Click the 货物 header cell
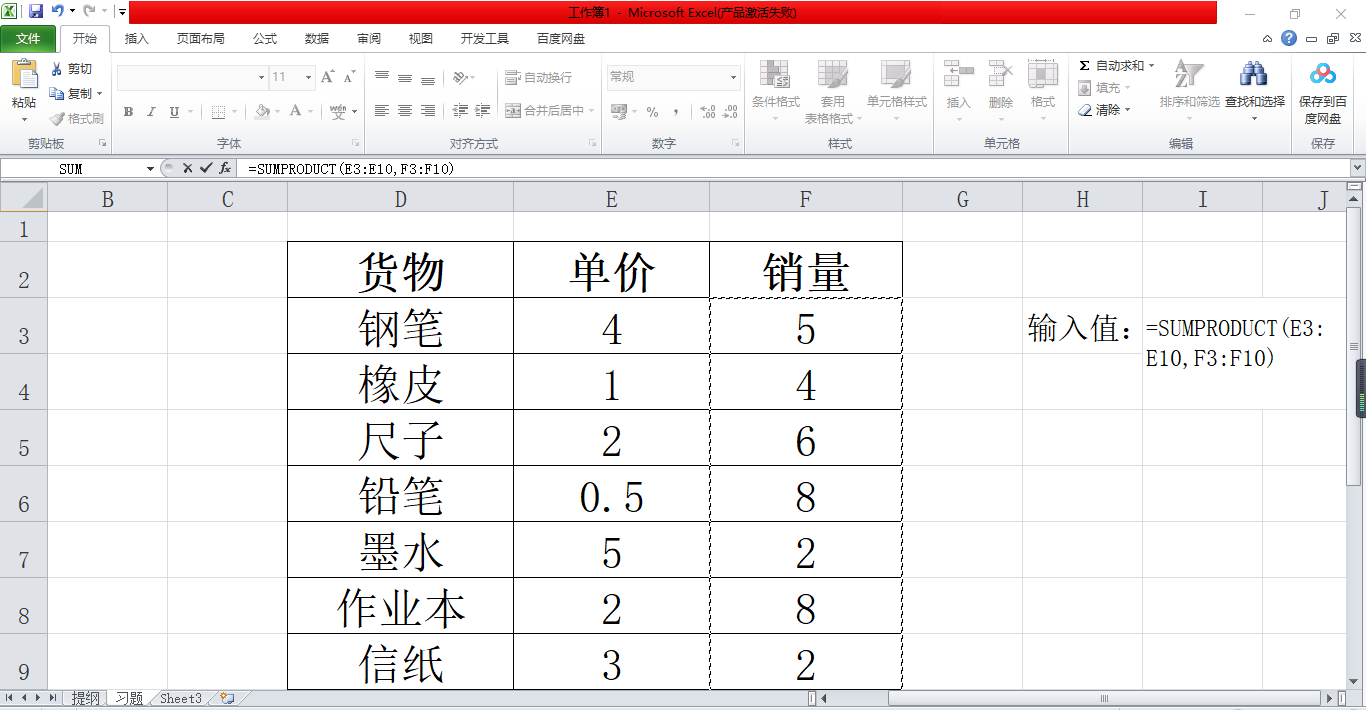This screenshot has height=710, width=1366. (400, 270)
